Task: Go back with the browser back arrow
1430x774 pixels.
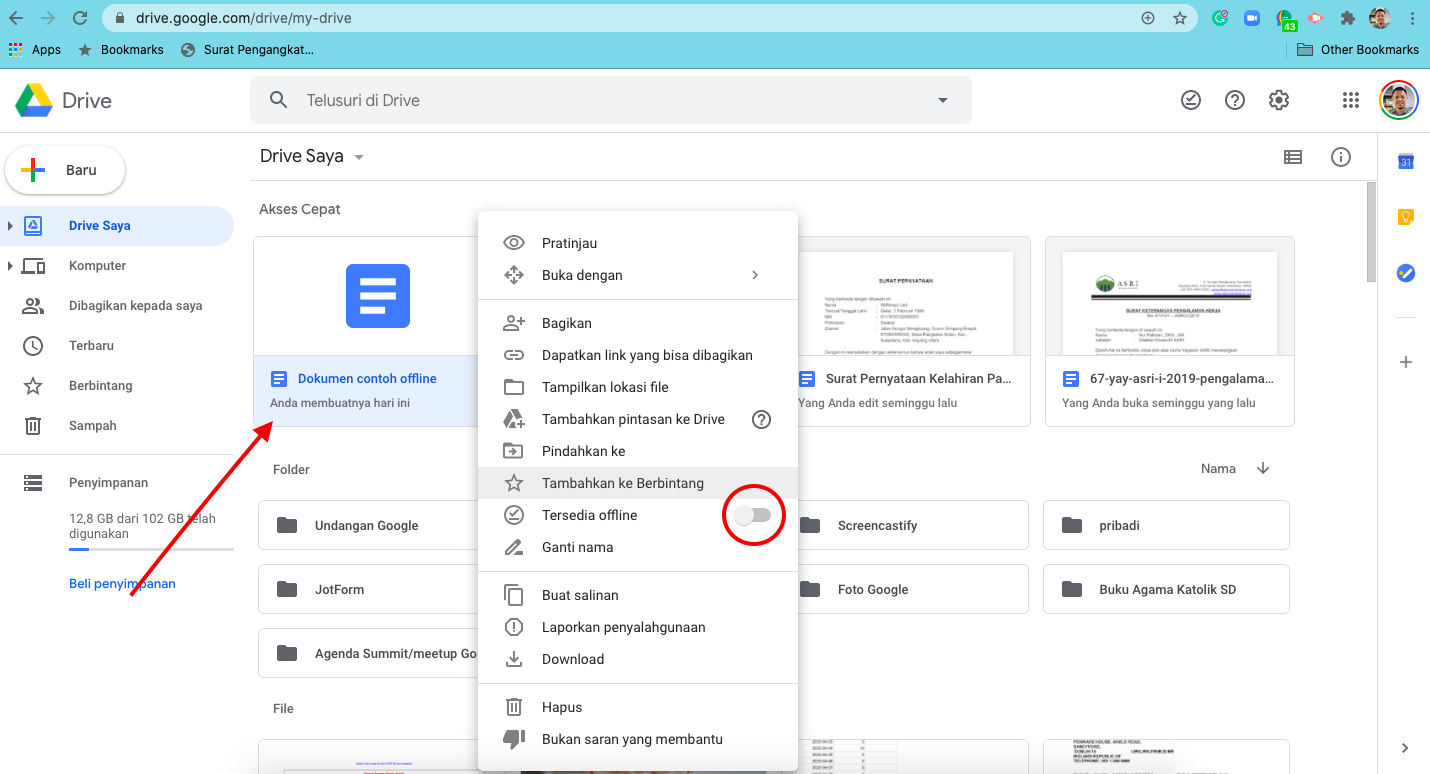Action: tap(15, 18)
